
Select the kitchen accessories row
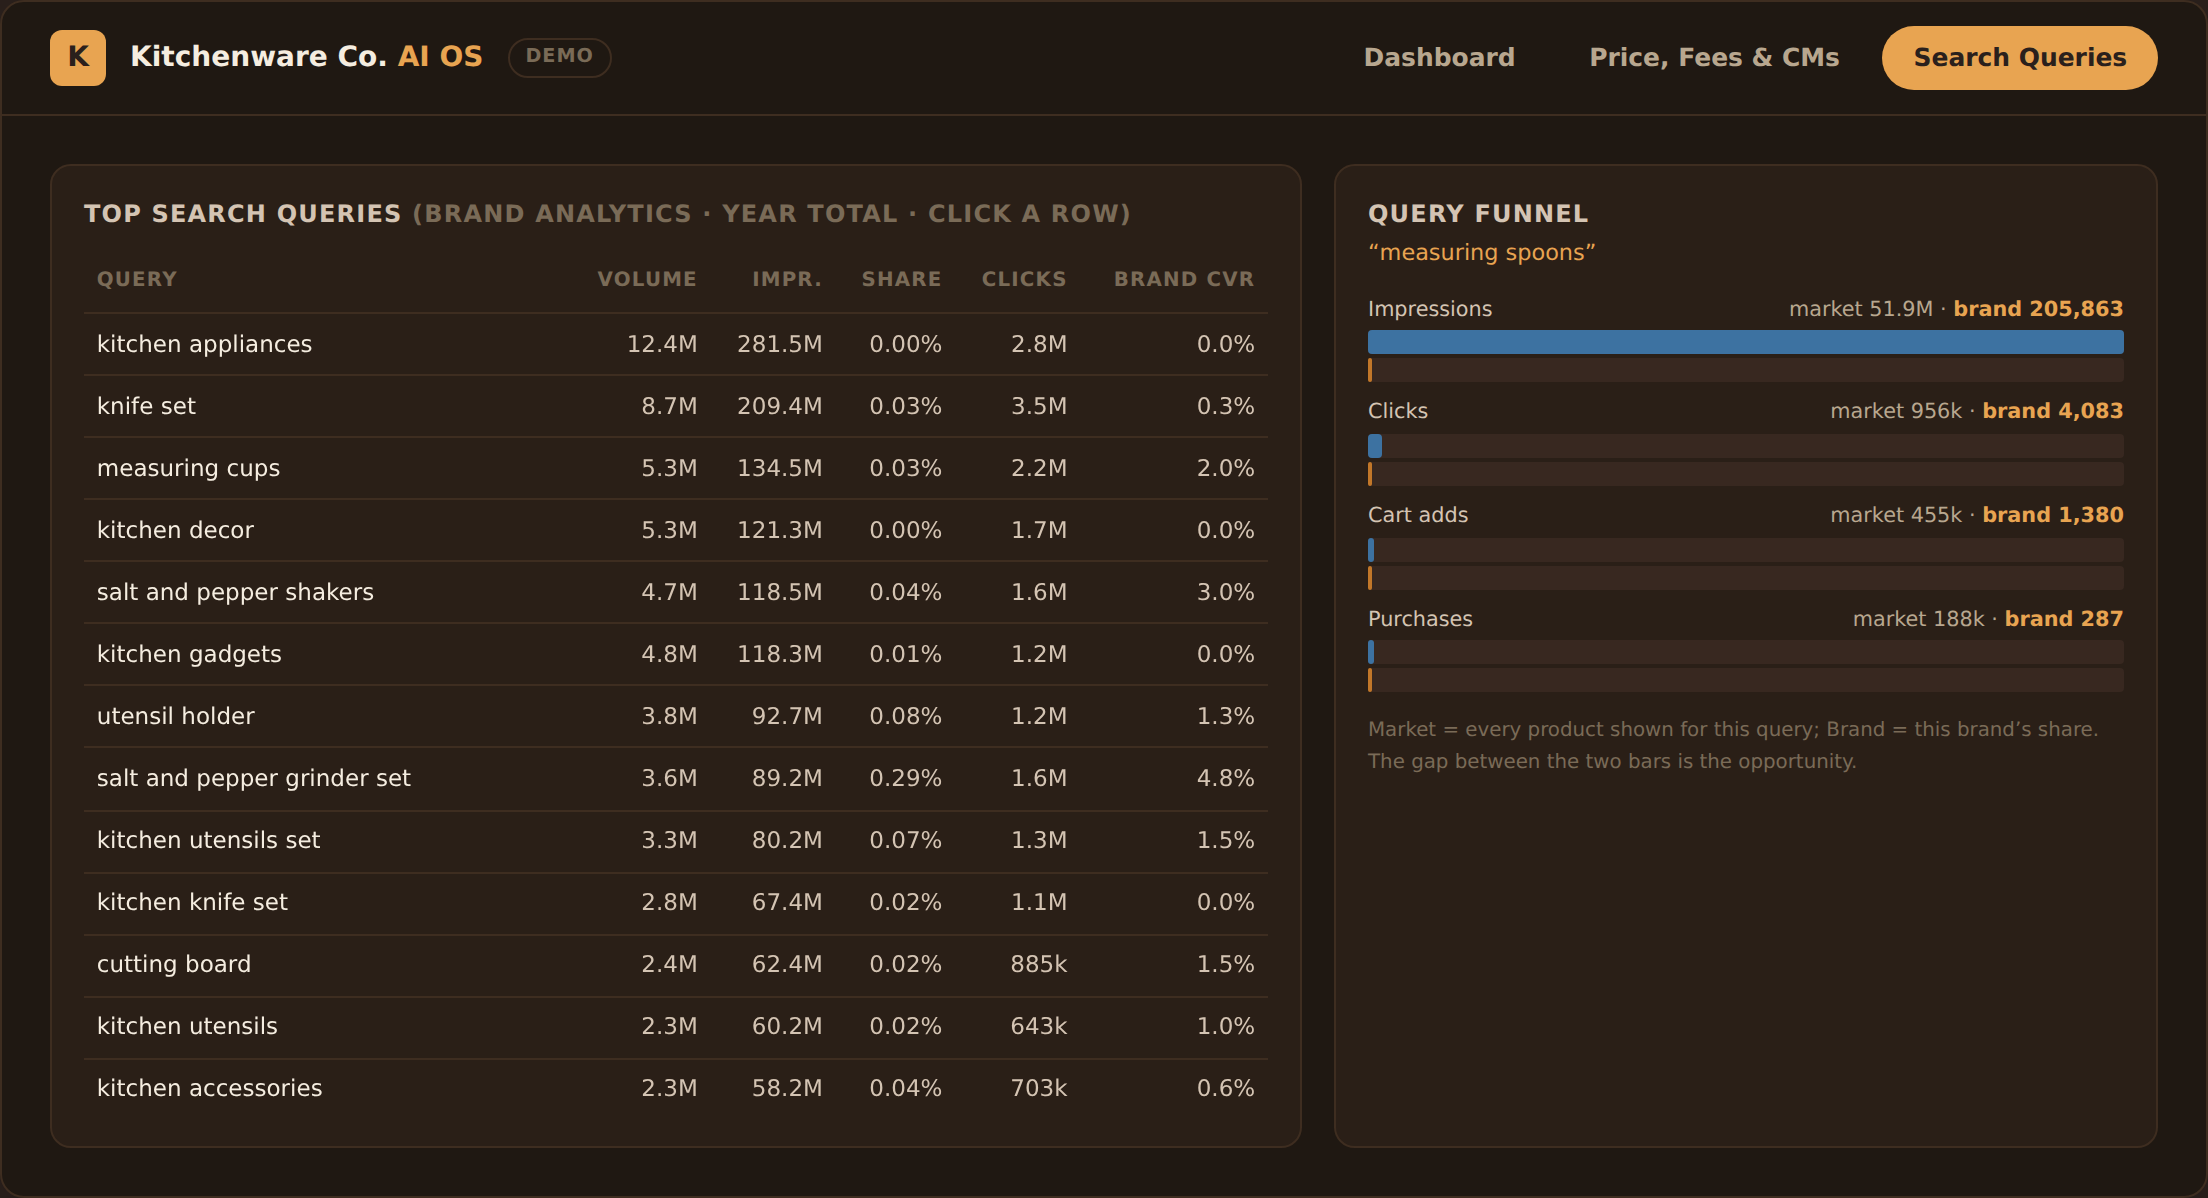676,1088
